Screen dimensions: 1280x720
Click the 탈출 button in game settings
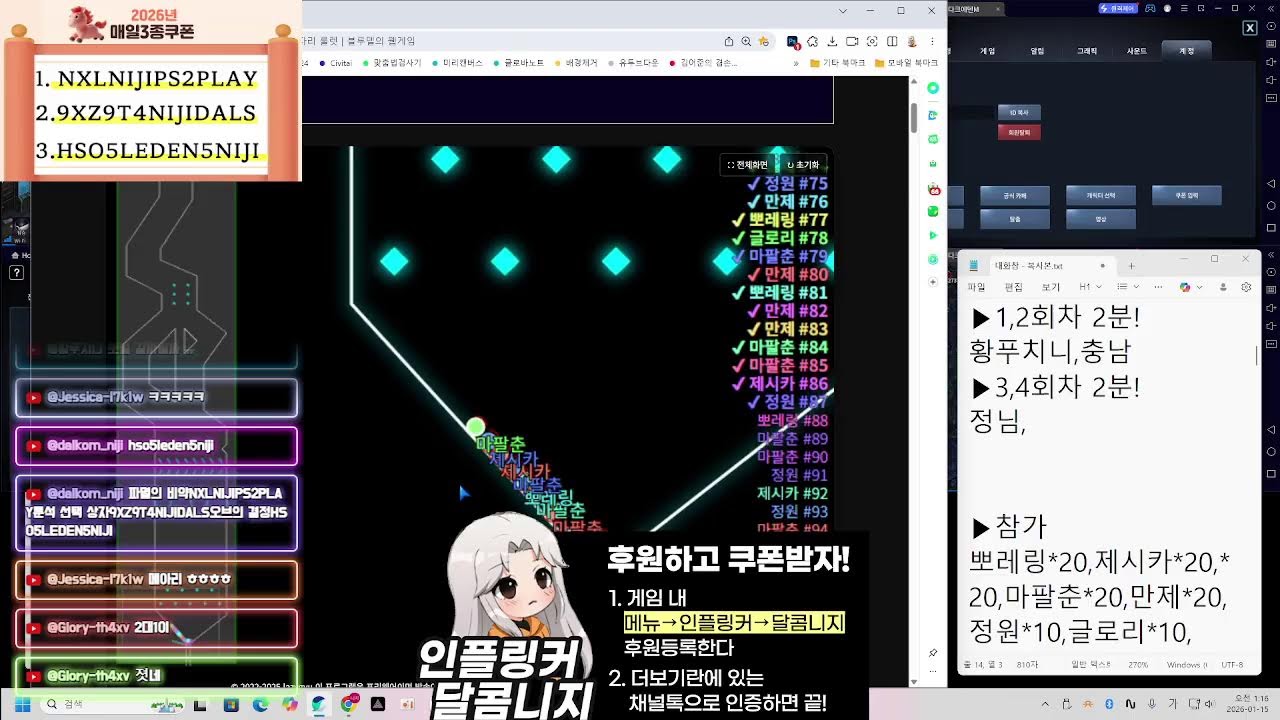coord(1015,219)
